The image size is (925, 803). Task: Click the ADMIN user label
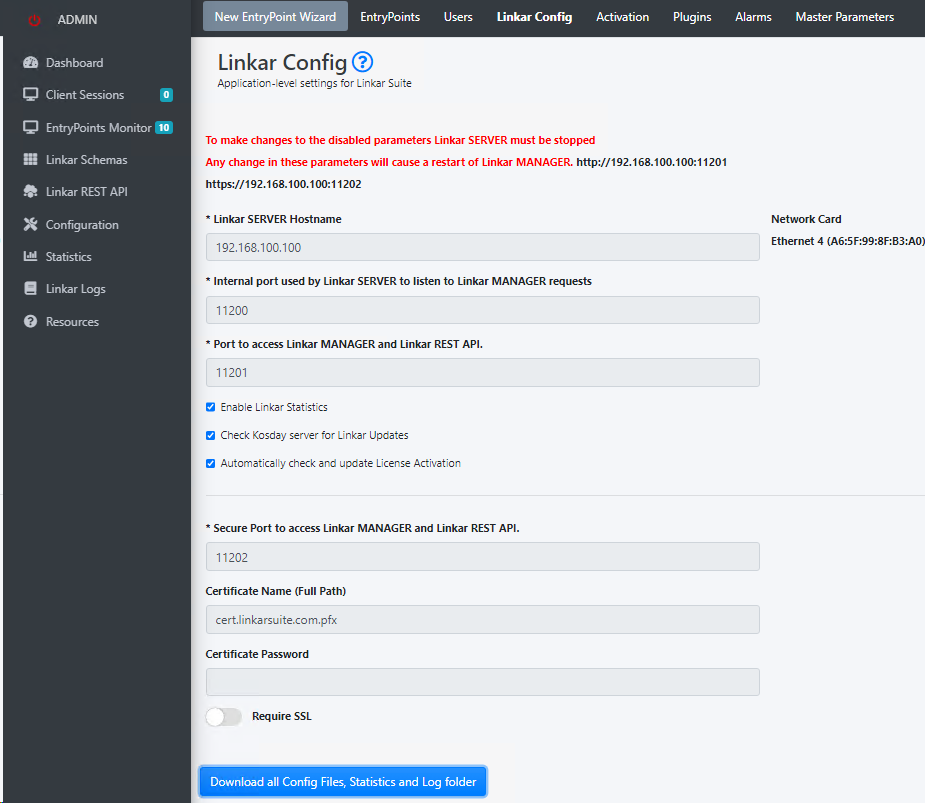(77, 20)
